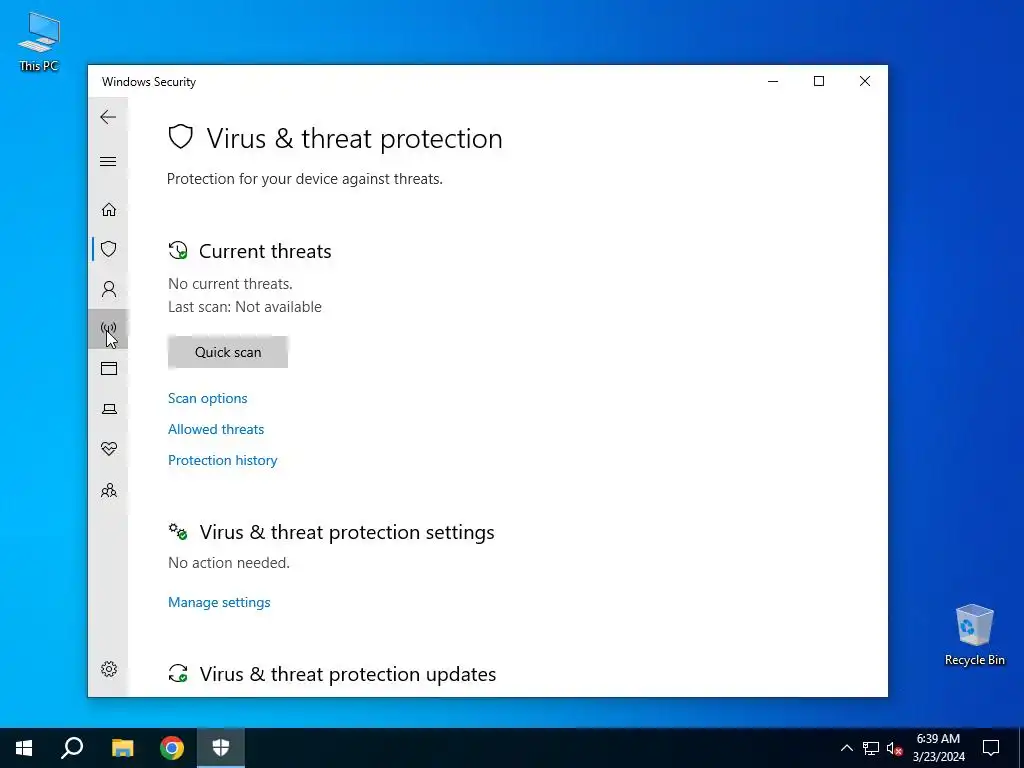Select Recycle Bin desktop icon

[974, 635]
